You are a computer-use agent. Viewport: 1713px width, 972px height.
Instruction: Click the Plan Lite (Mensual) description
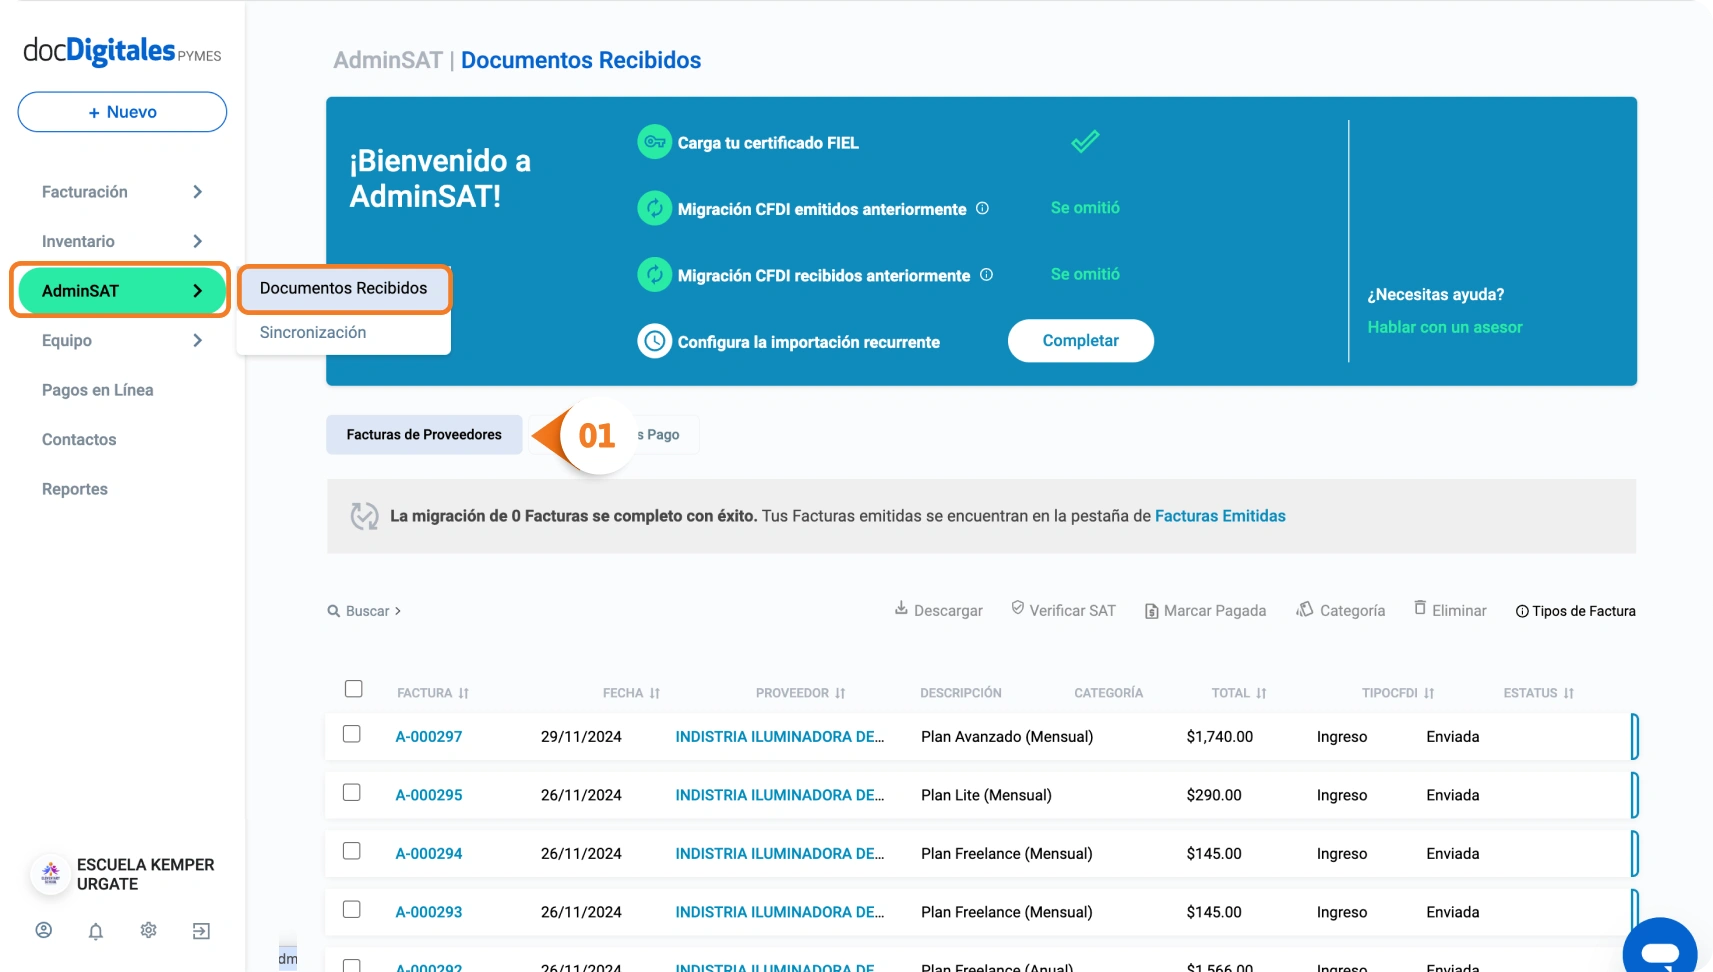point(986,795)
